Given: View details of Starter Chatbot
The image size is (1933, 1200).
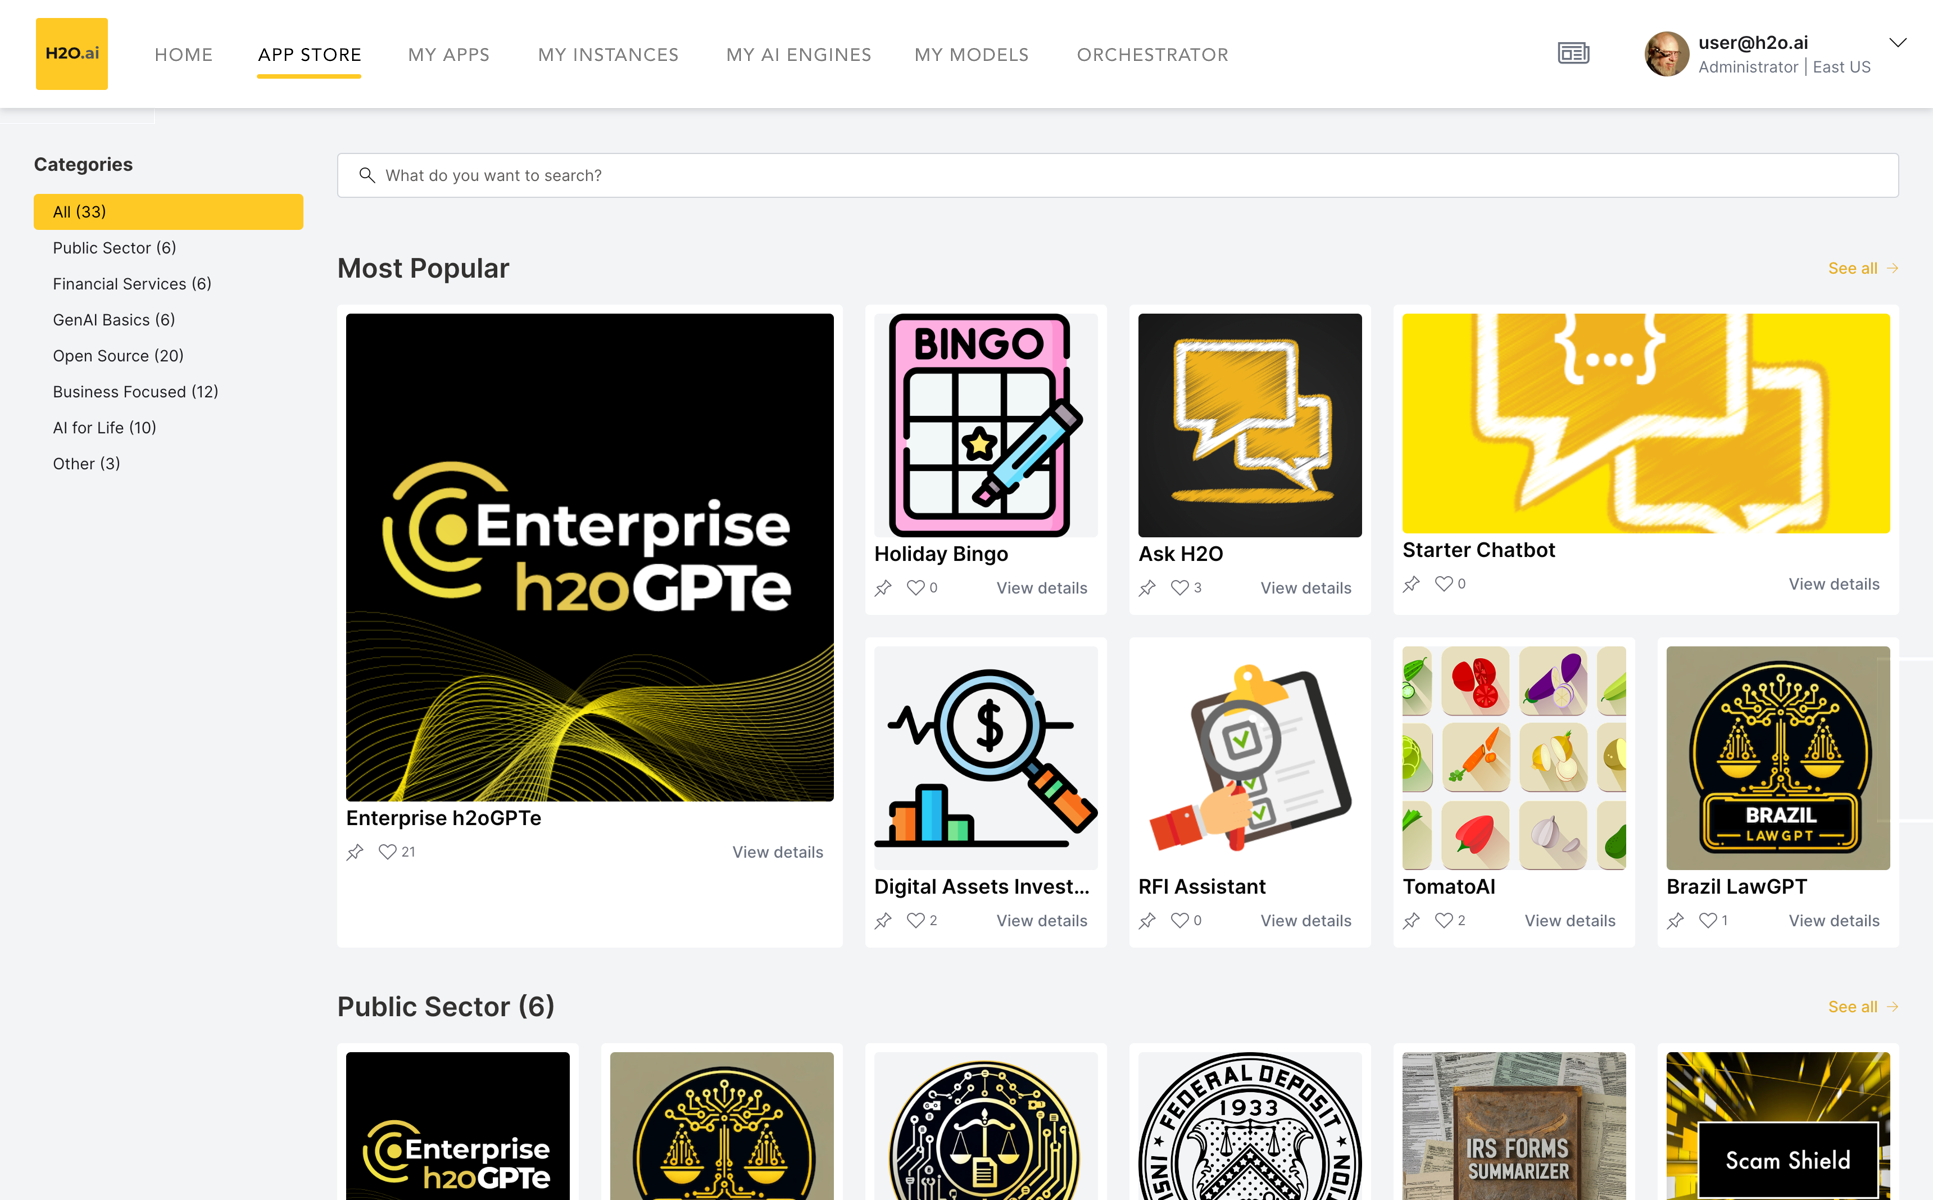Looking at the screenshot, I should [1833, 584].
